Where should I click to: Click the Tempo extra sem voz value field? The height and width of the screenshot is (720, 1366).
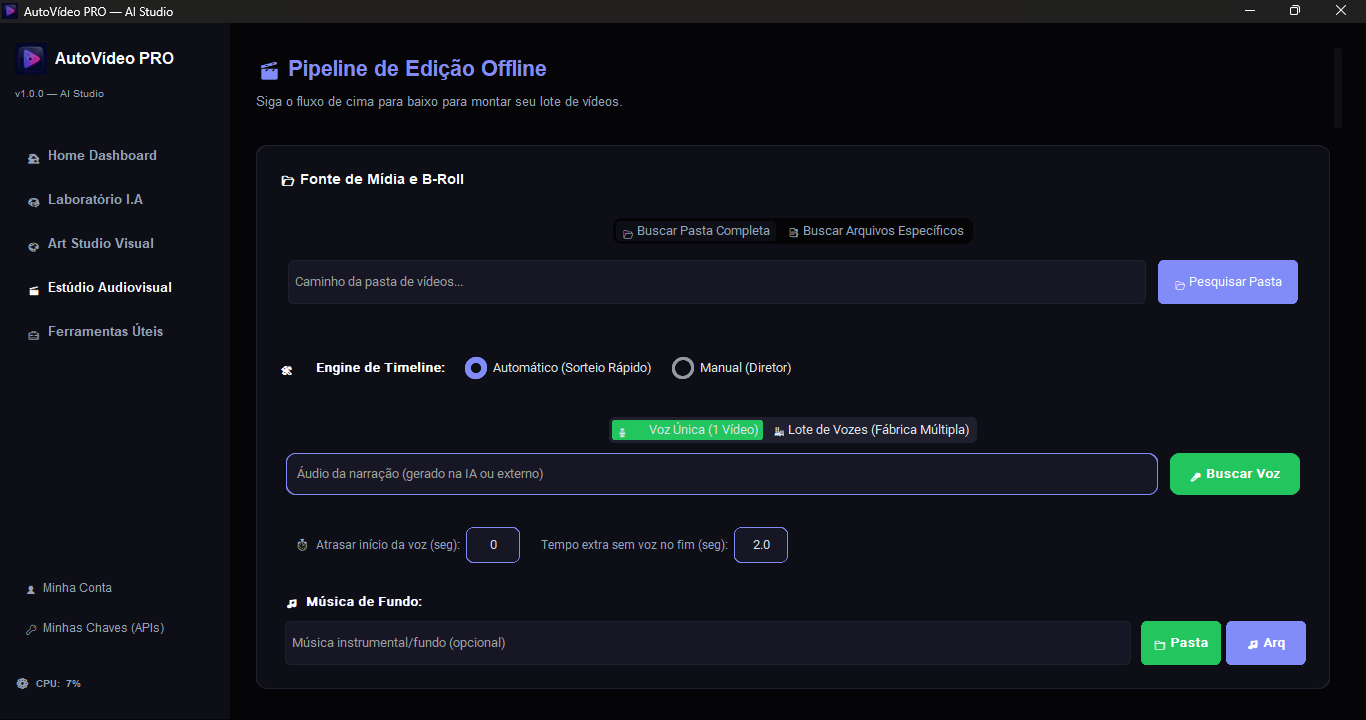pyautogui.click(x=761, y=545)
